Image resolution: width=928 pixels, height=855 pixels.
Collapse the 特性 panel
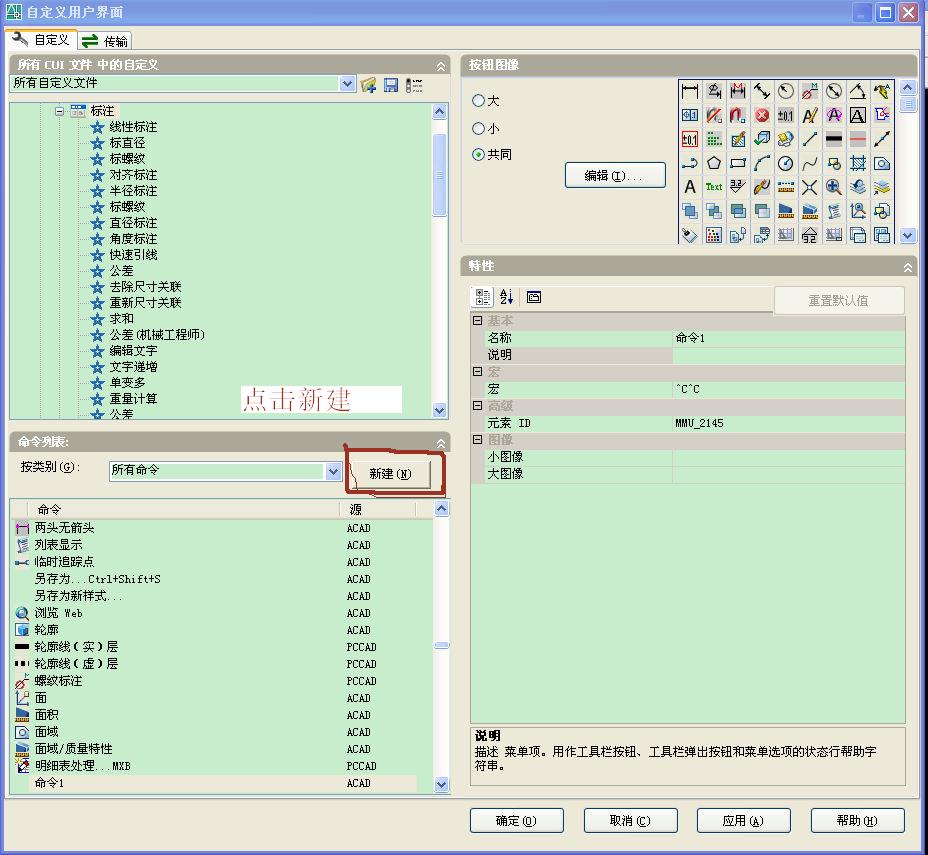coord(908,267)
